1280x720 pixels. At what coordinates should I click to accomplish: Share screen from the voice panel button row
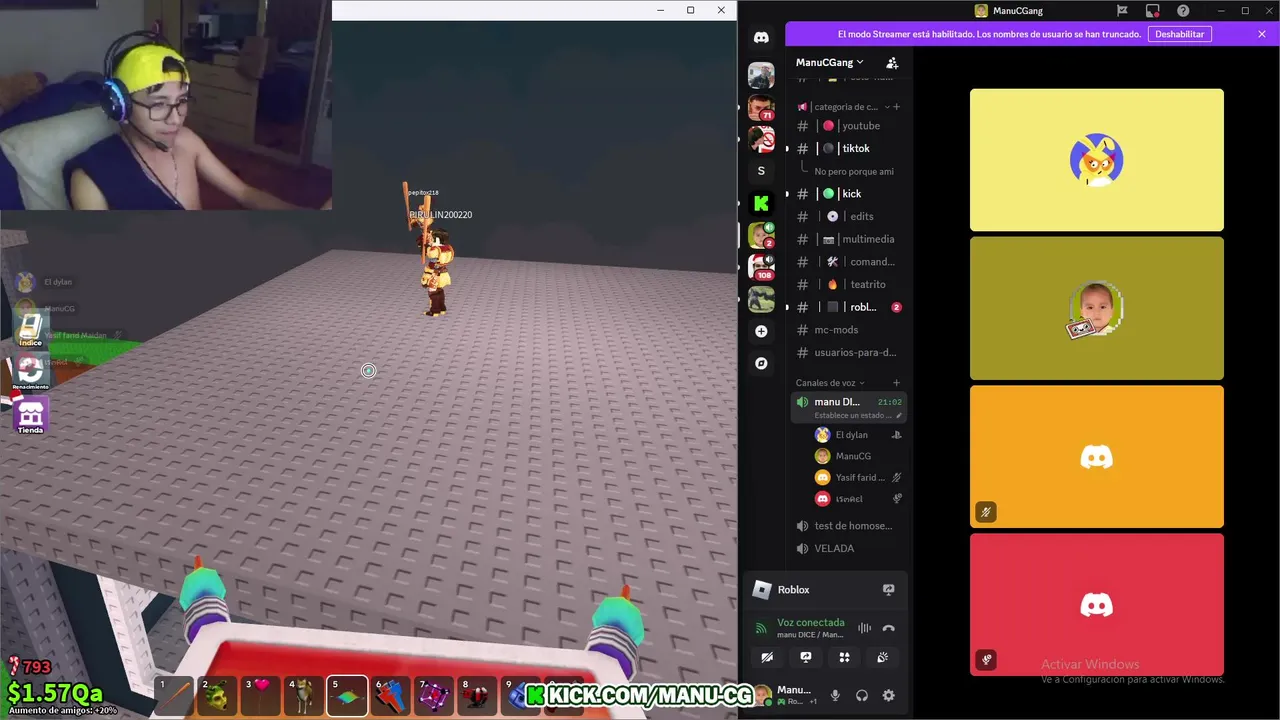pyautogui.click(x=806, y=657)
